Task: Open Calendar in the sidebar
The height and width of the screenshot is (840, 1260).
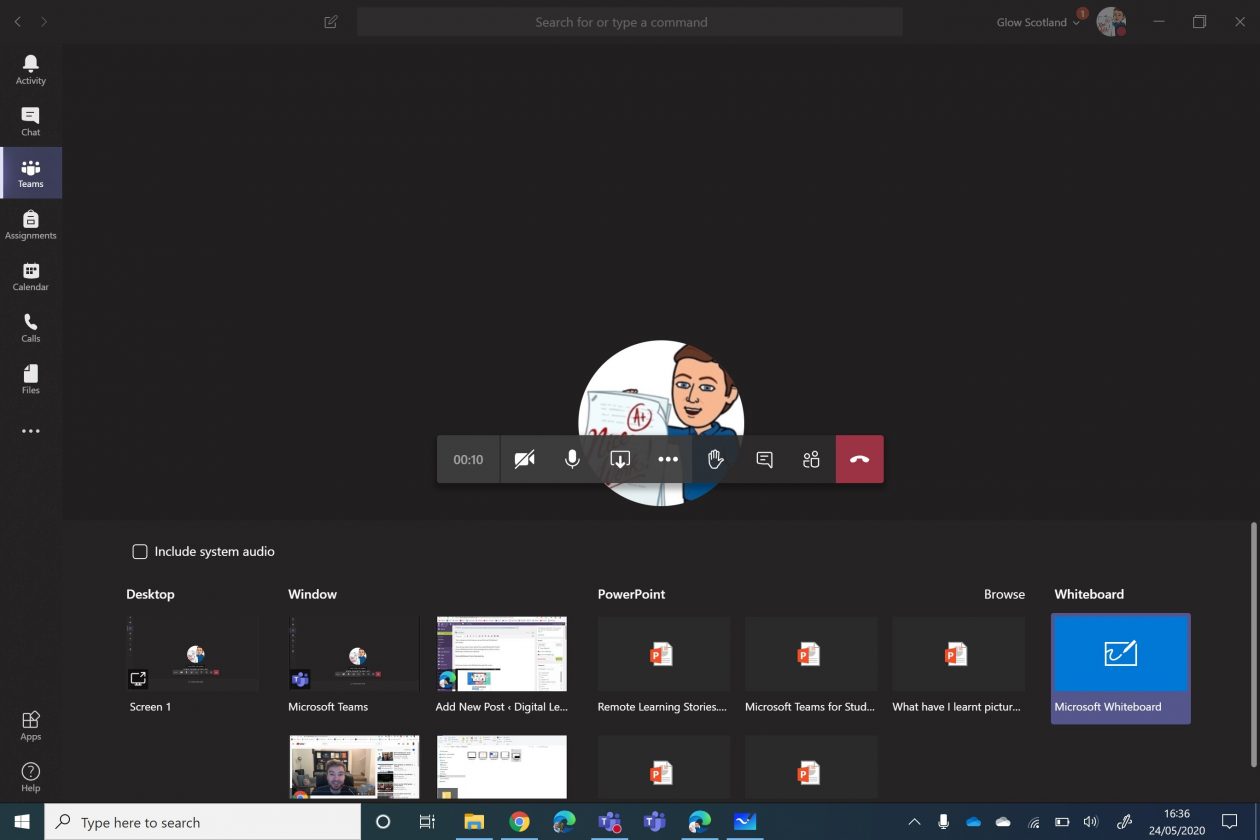Action: [x=31, y=277]
